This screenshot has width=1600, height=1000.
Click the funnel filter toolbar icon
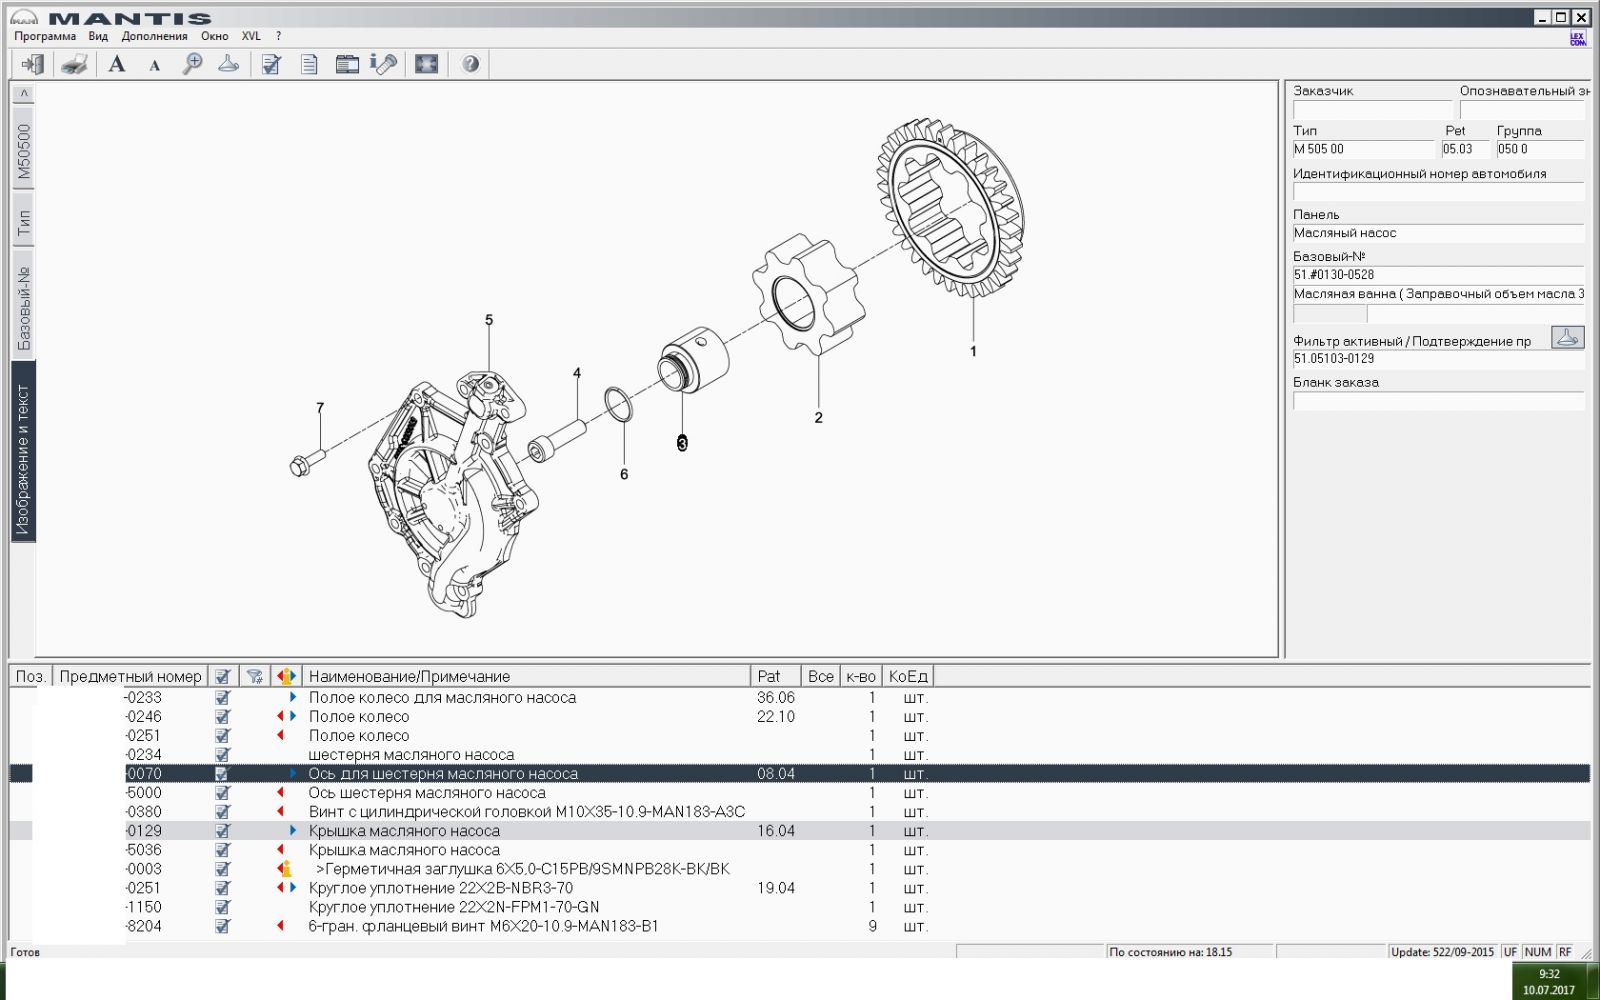(229, 64)
